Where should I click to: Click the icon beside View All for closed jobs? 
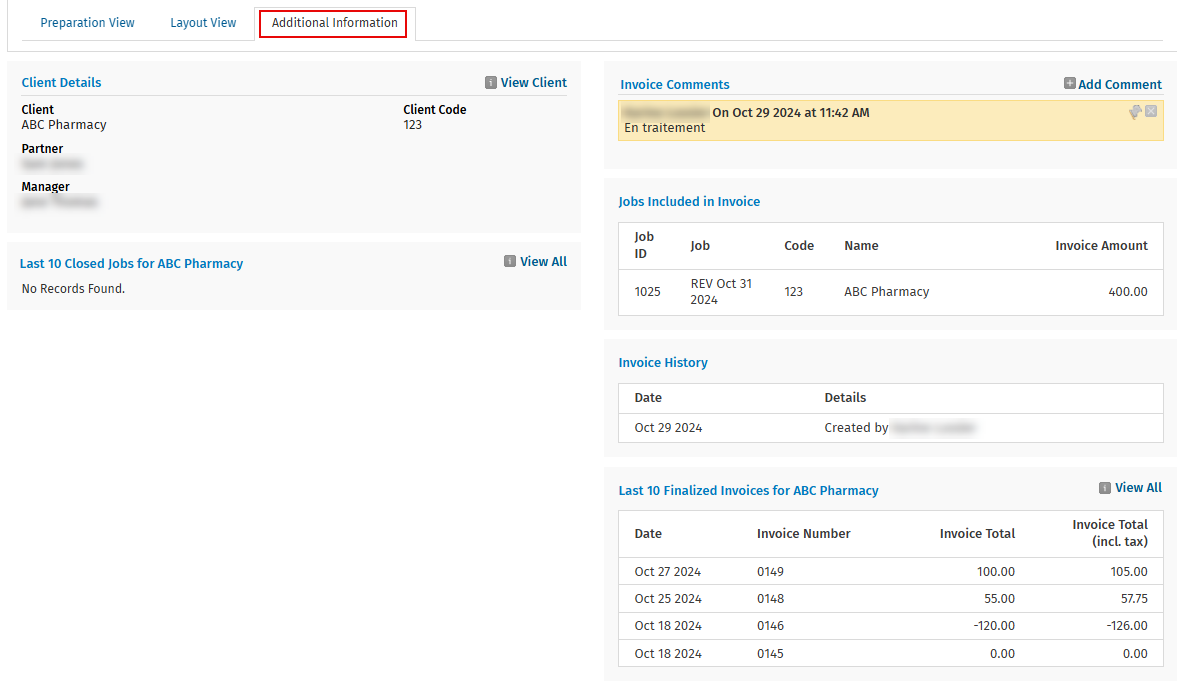510,261
